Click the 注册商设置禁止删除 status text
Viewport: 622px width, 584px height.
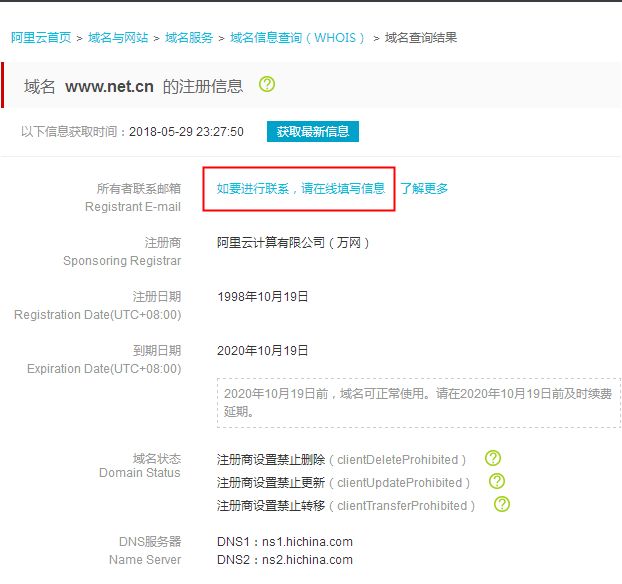[x=271, y=460]
